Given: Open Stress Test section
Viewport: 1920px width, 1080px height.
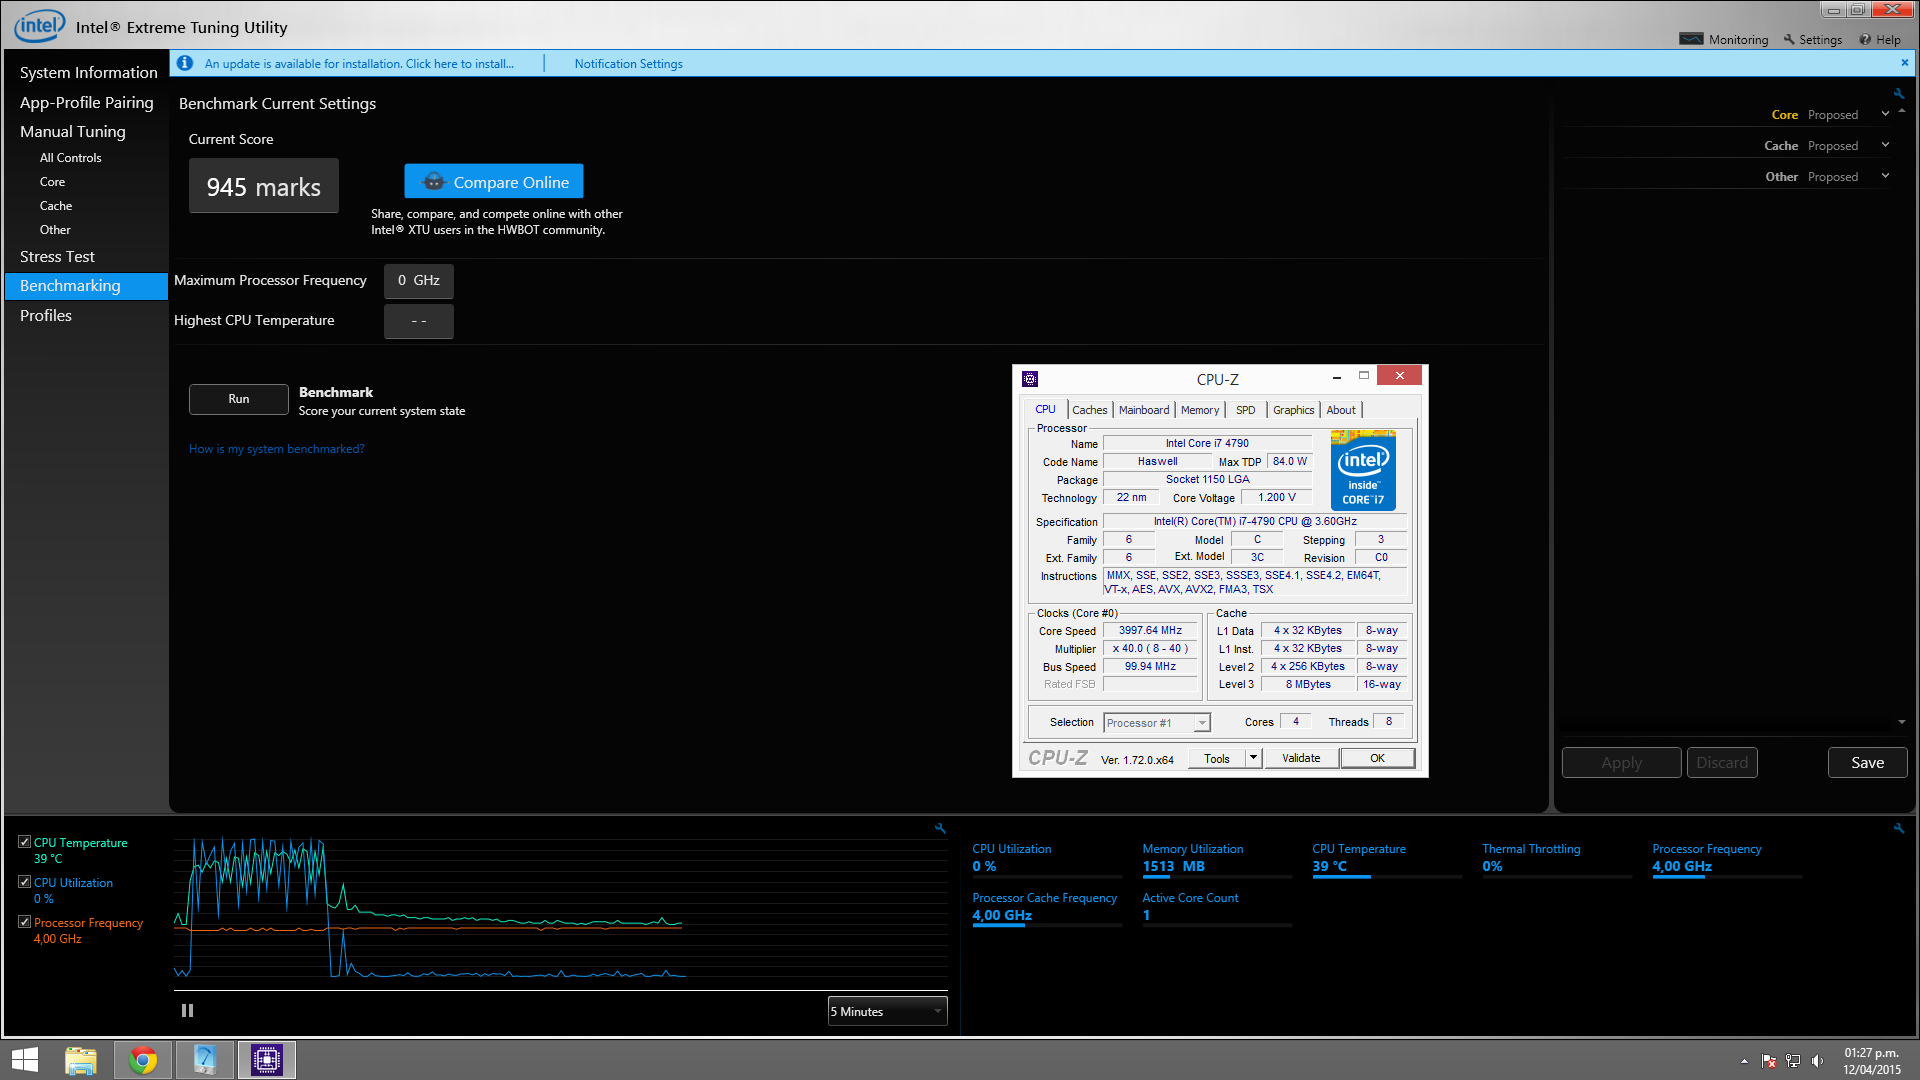Looking at the screenshot, I should click(x=57, y=256).
